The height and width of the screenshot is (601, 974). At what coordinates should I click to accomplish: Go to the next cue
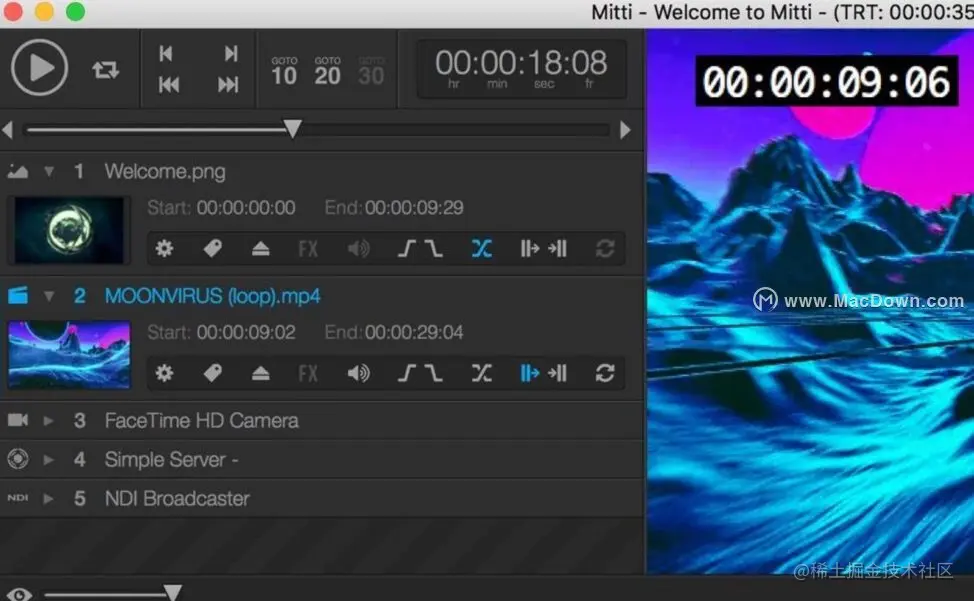[228, 84]
